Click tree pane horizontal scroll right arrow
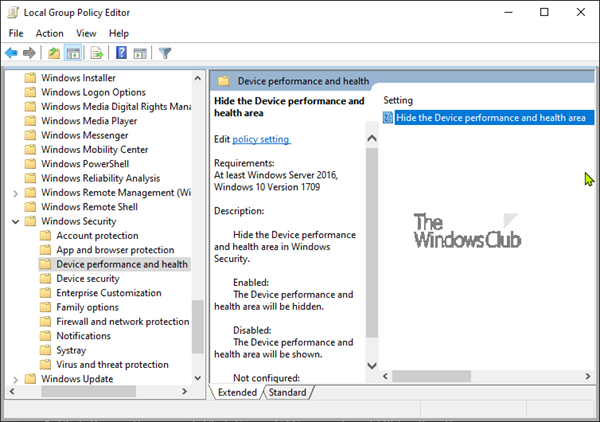 (184, 391)
